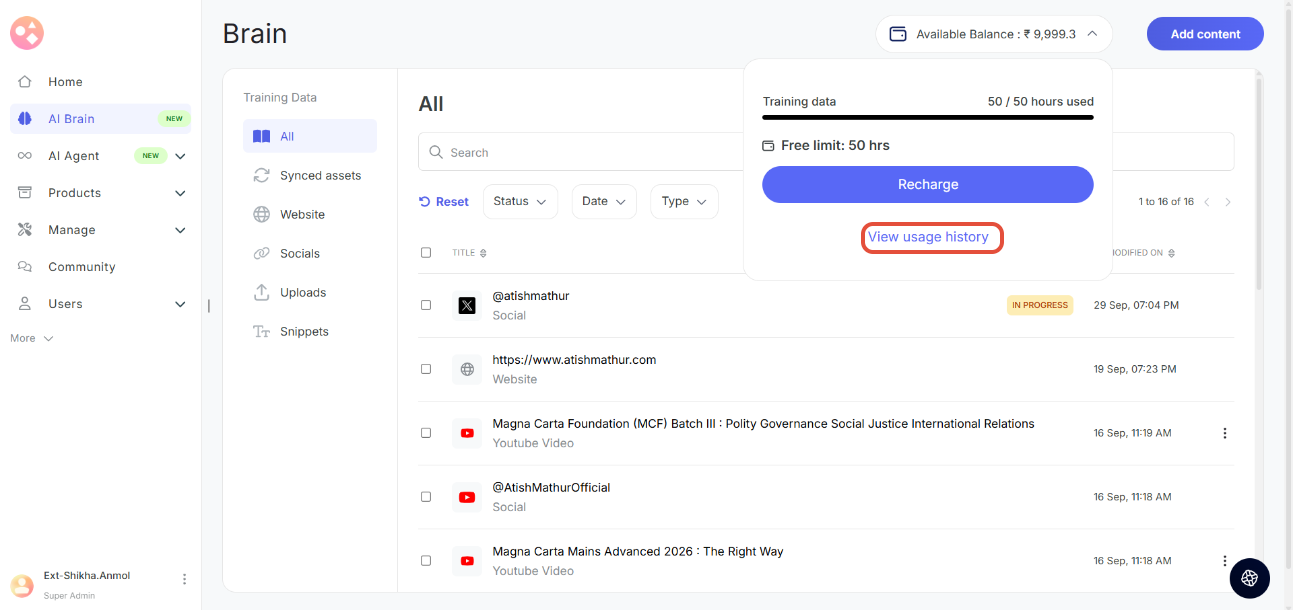
Task: Open three-dot menu for Magna Carta Foundation video
Action: [x=1224, y=433]
